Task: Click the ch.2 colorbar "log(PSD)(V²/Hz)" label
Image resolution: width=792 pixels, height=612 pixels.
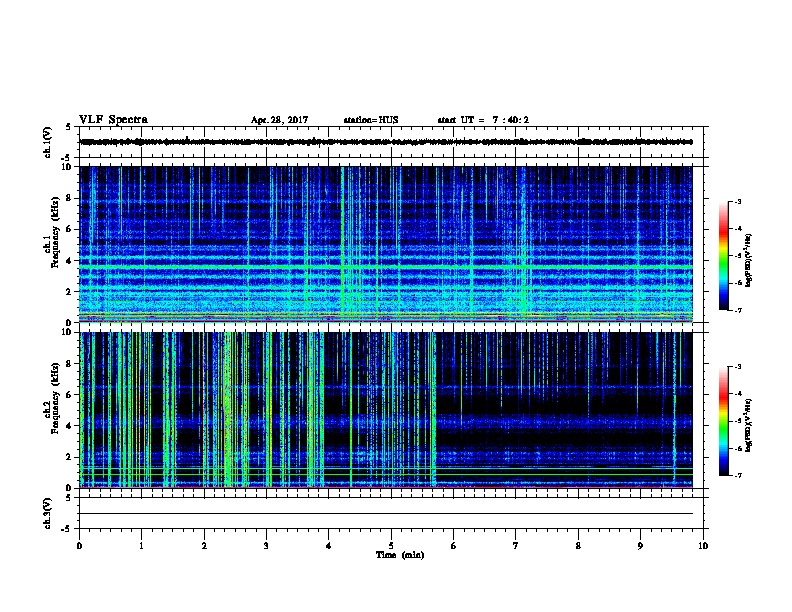Action: point(749,425)
